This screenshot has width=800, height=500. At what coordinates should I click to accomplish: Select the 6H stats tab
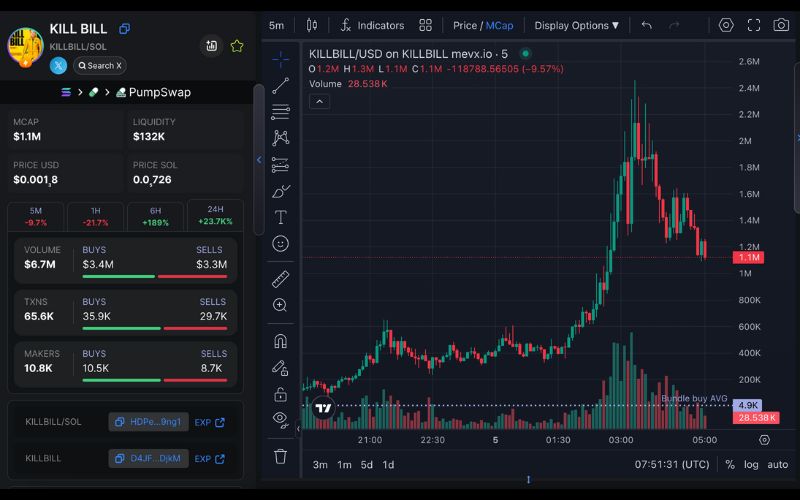tap(155, 216)
